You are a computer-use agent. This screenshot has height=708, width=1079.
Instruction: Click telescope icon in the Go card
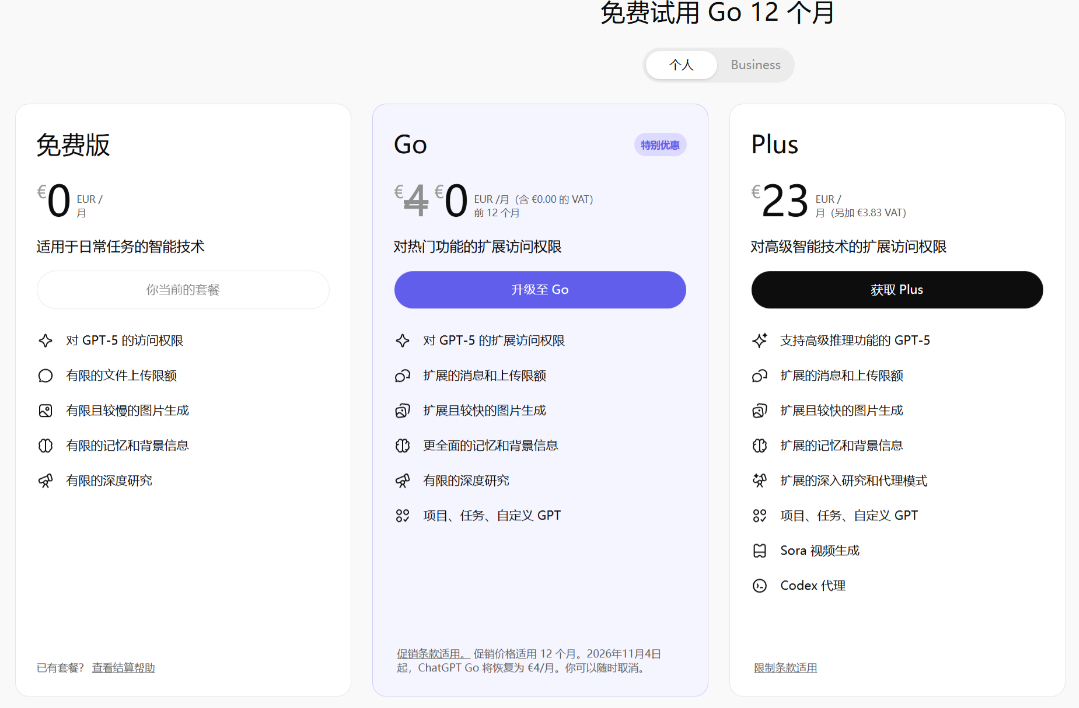(403, 481)
